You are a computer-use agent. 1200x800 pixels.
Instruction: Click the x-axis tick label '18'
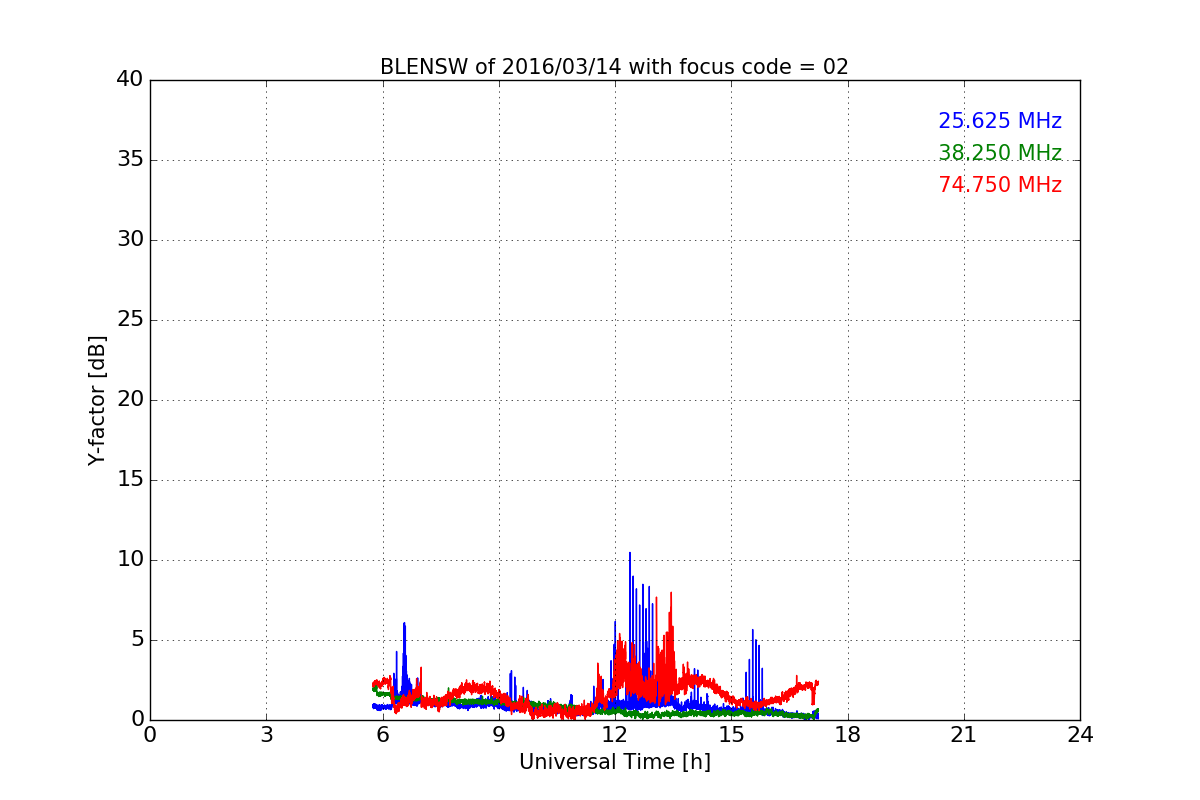tap(848, 734)
